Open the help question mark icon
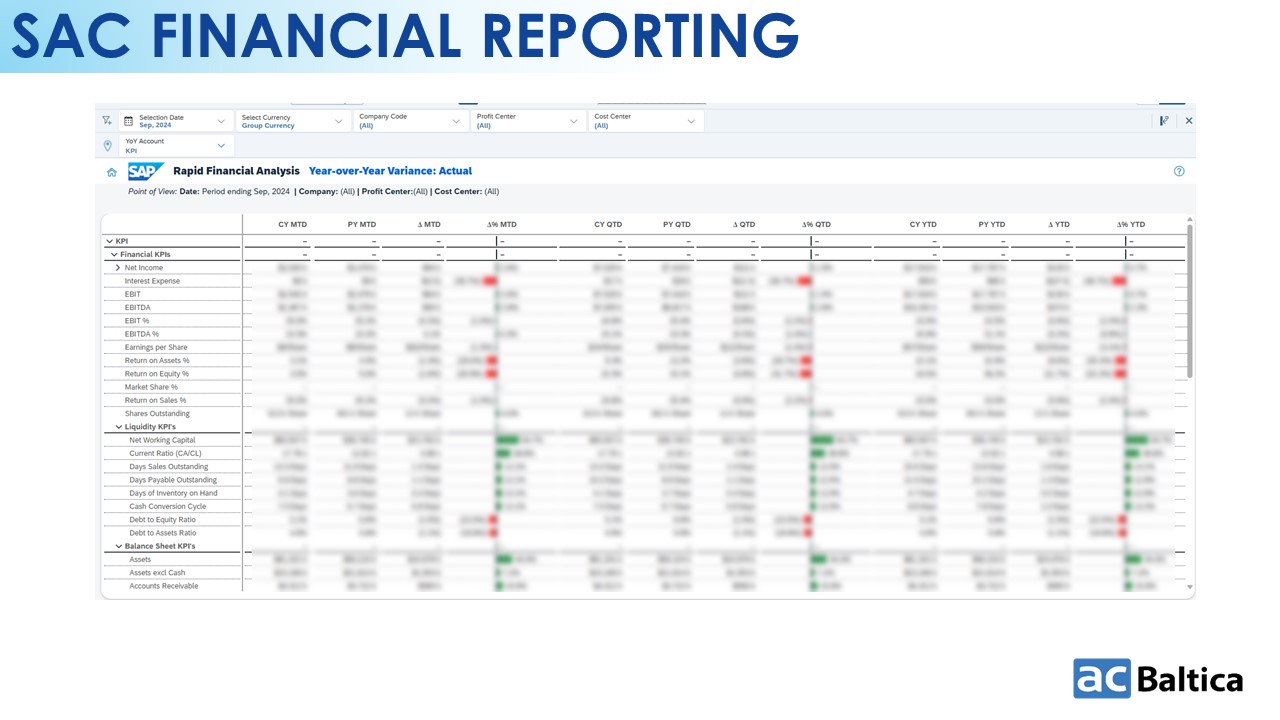The width and height of the screenshot is (1280, 720). (1179, 171)
